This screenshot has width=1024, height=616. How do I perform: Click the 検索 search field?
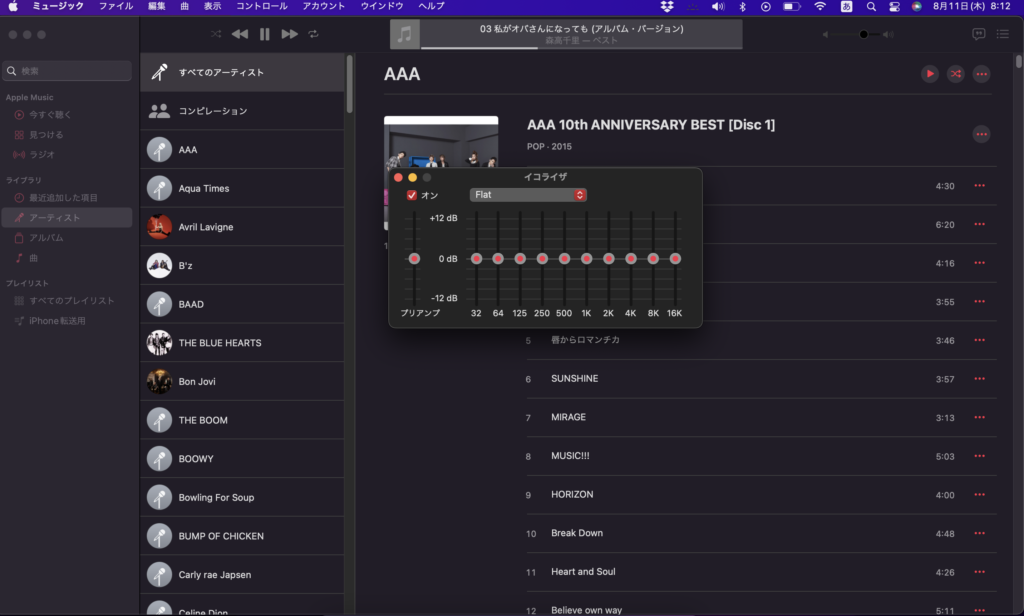tap(67, 71)
